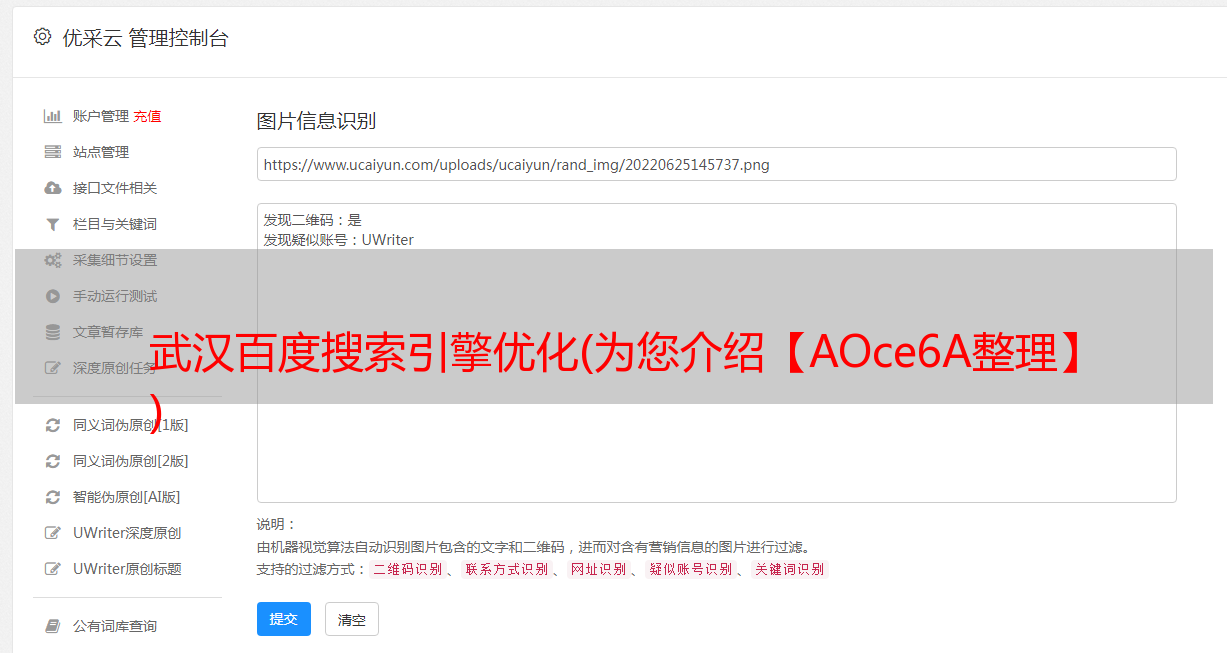
Task: Open 公有词库查询 in sidebar
Action: [115, 626]
